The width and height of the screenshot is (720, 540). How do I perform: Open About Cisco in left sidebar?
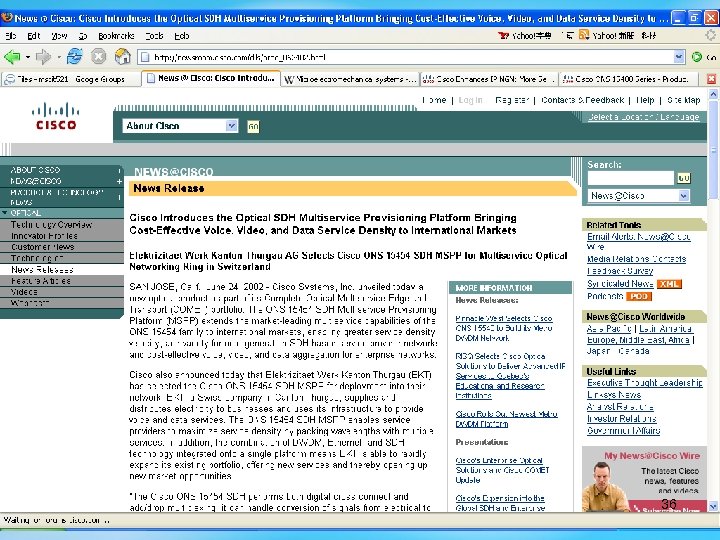(x=36, y=170)
